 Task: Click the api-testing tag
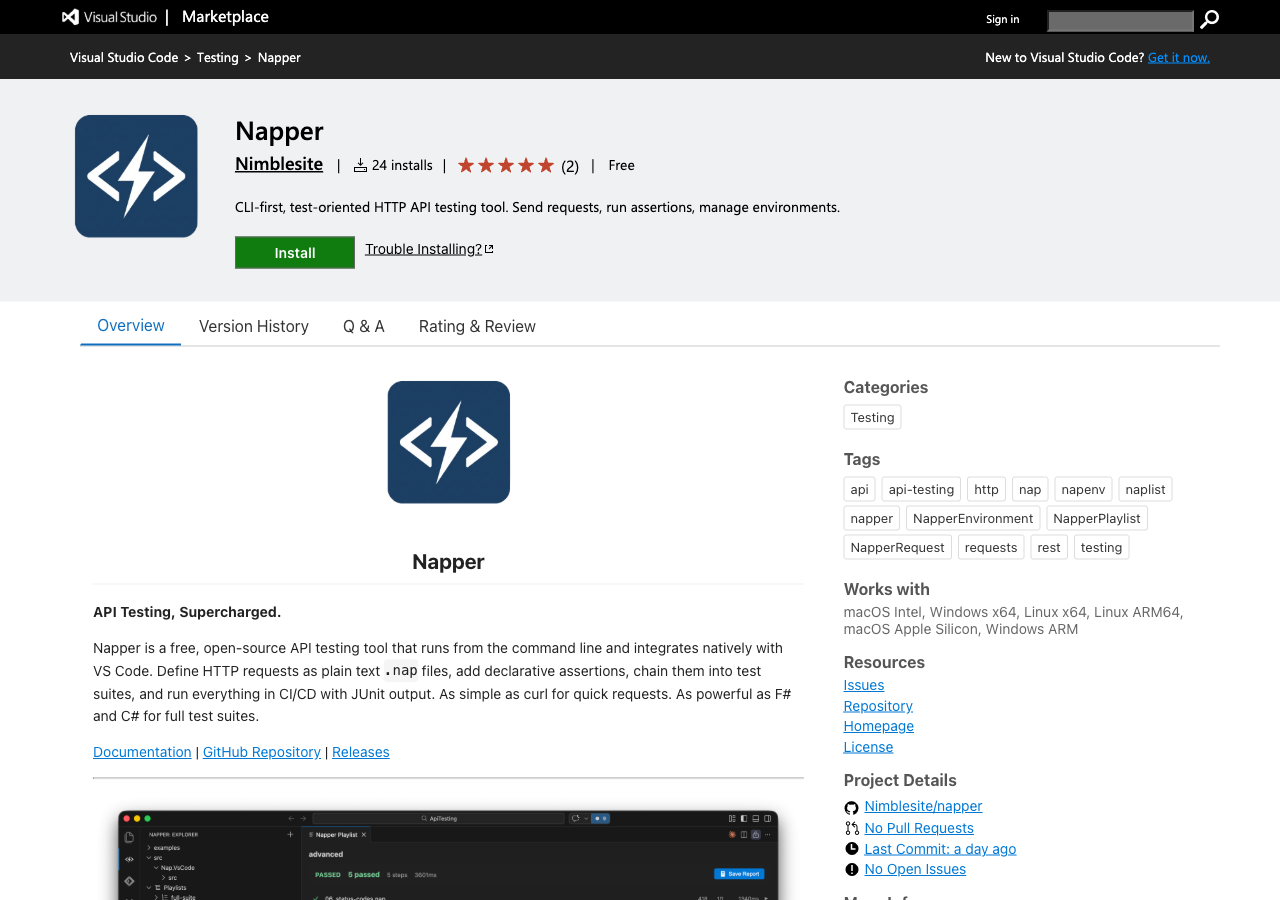tap(921, 489)
